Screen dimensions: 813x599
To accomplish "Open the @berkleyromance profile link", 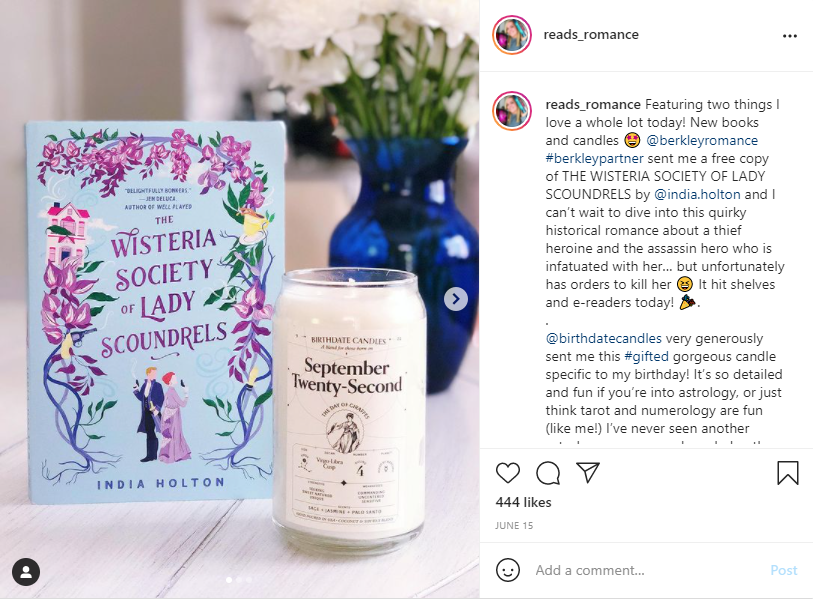I will click(x=702, y=141).
